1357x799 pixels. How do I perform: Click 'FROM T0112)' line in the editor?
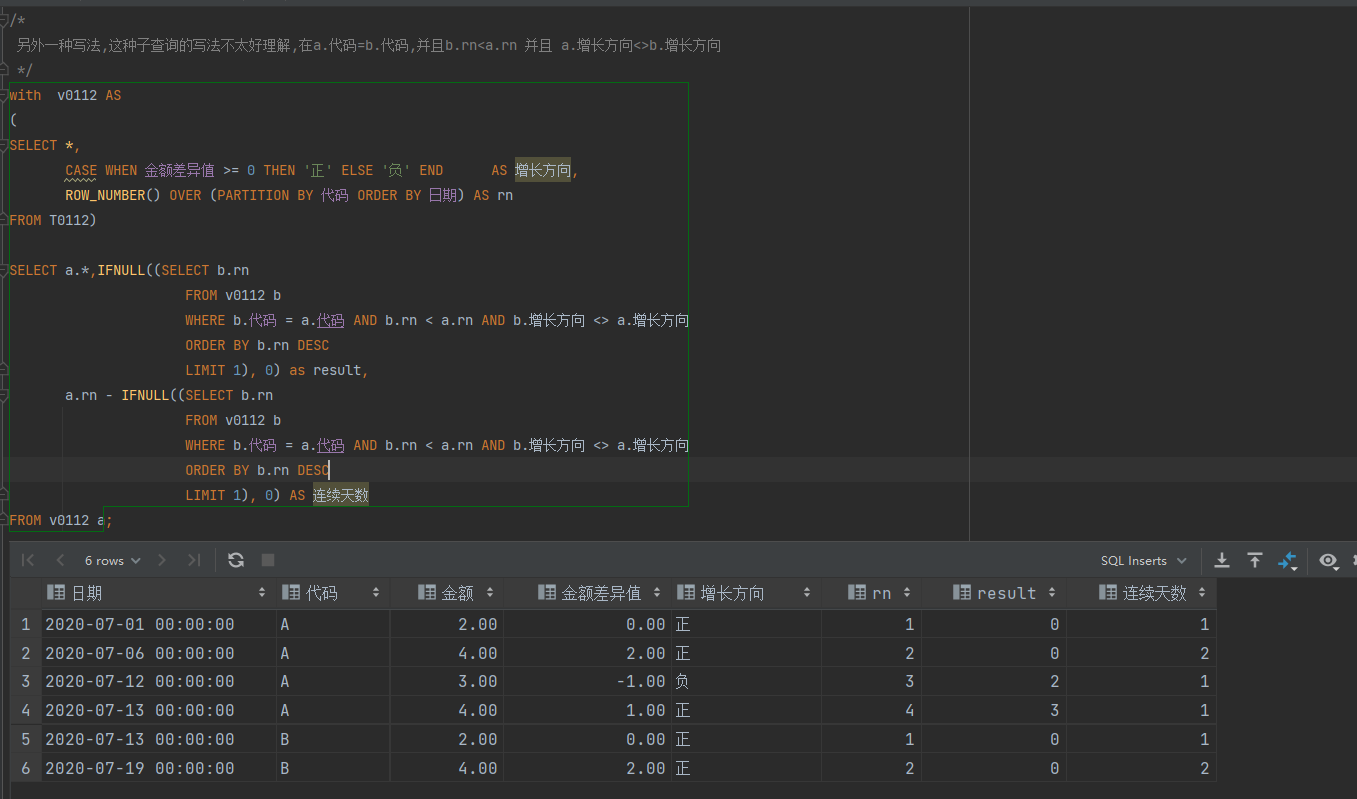[x=53, y=220]
